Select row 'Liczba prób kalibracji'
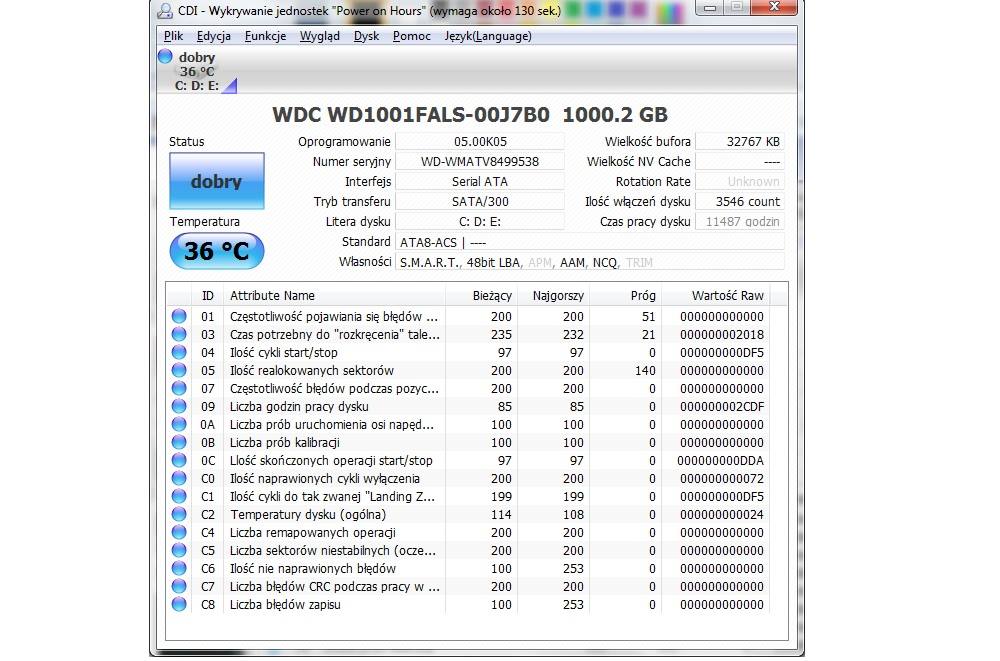The image size is (1000, 661). (x=469, y=442)
